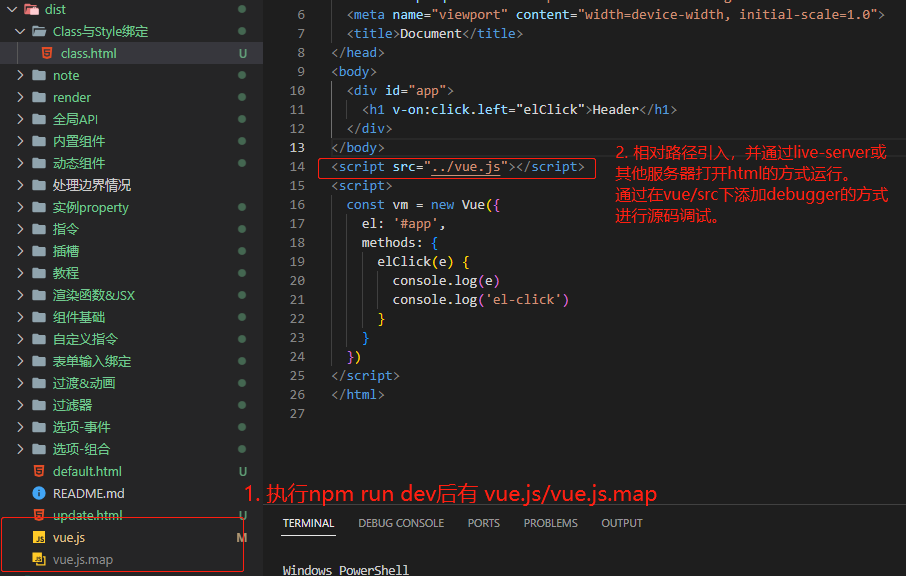Click the folder icon beside render

click(39, 97)
